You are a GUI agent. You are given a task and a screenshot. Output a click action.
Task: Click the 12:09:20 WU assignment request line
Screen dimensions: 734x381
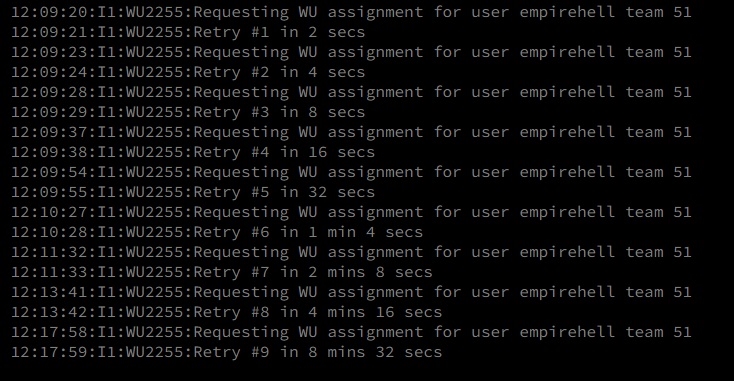click(x=351, y=12)
